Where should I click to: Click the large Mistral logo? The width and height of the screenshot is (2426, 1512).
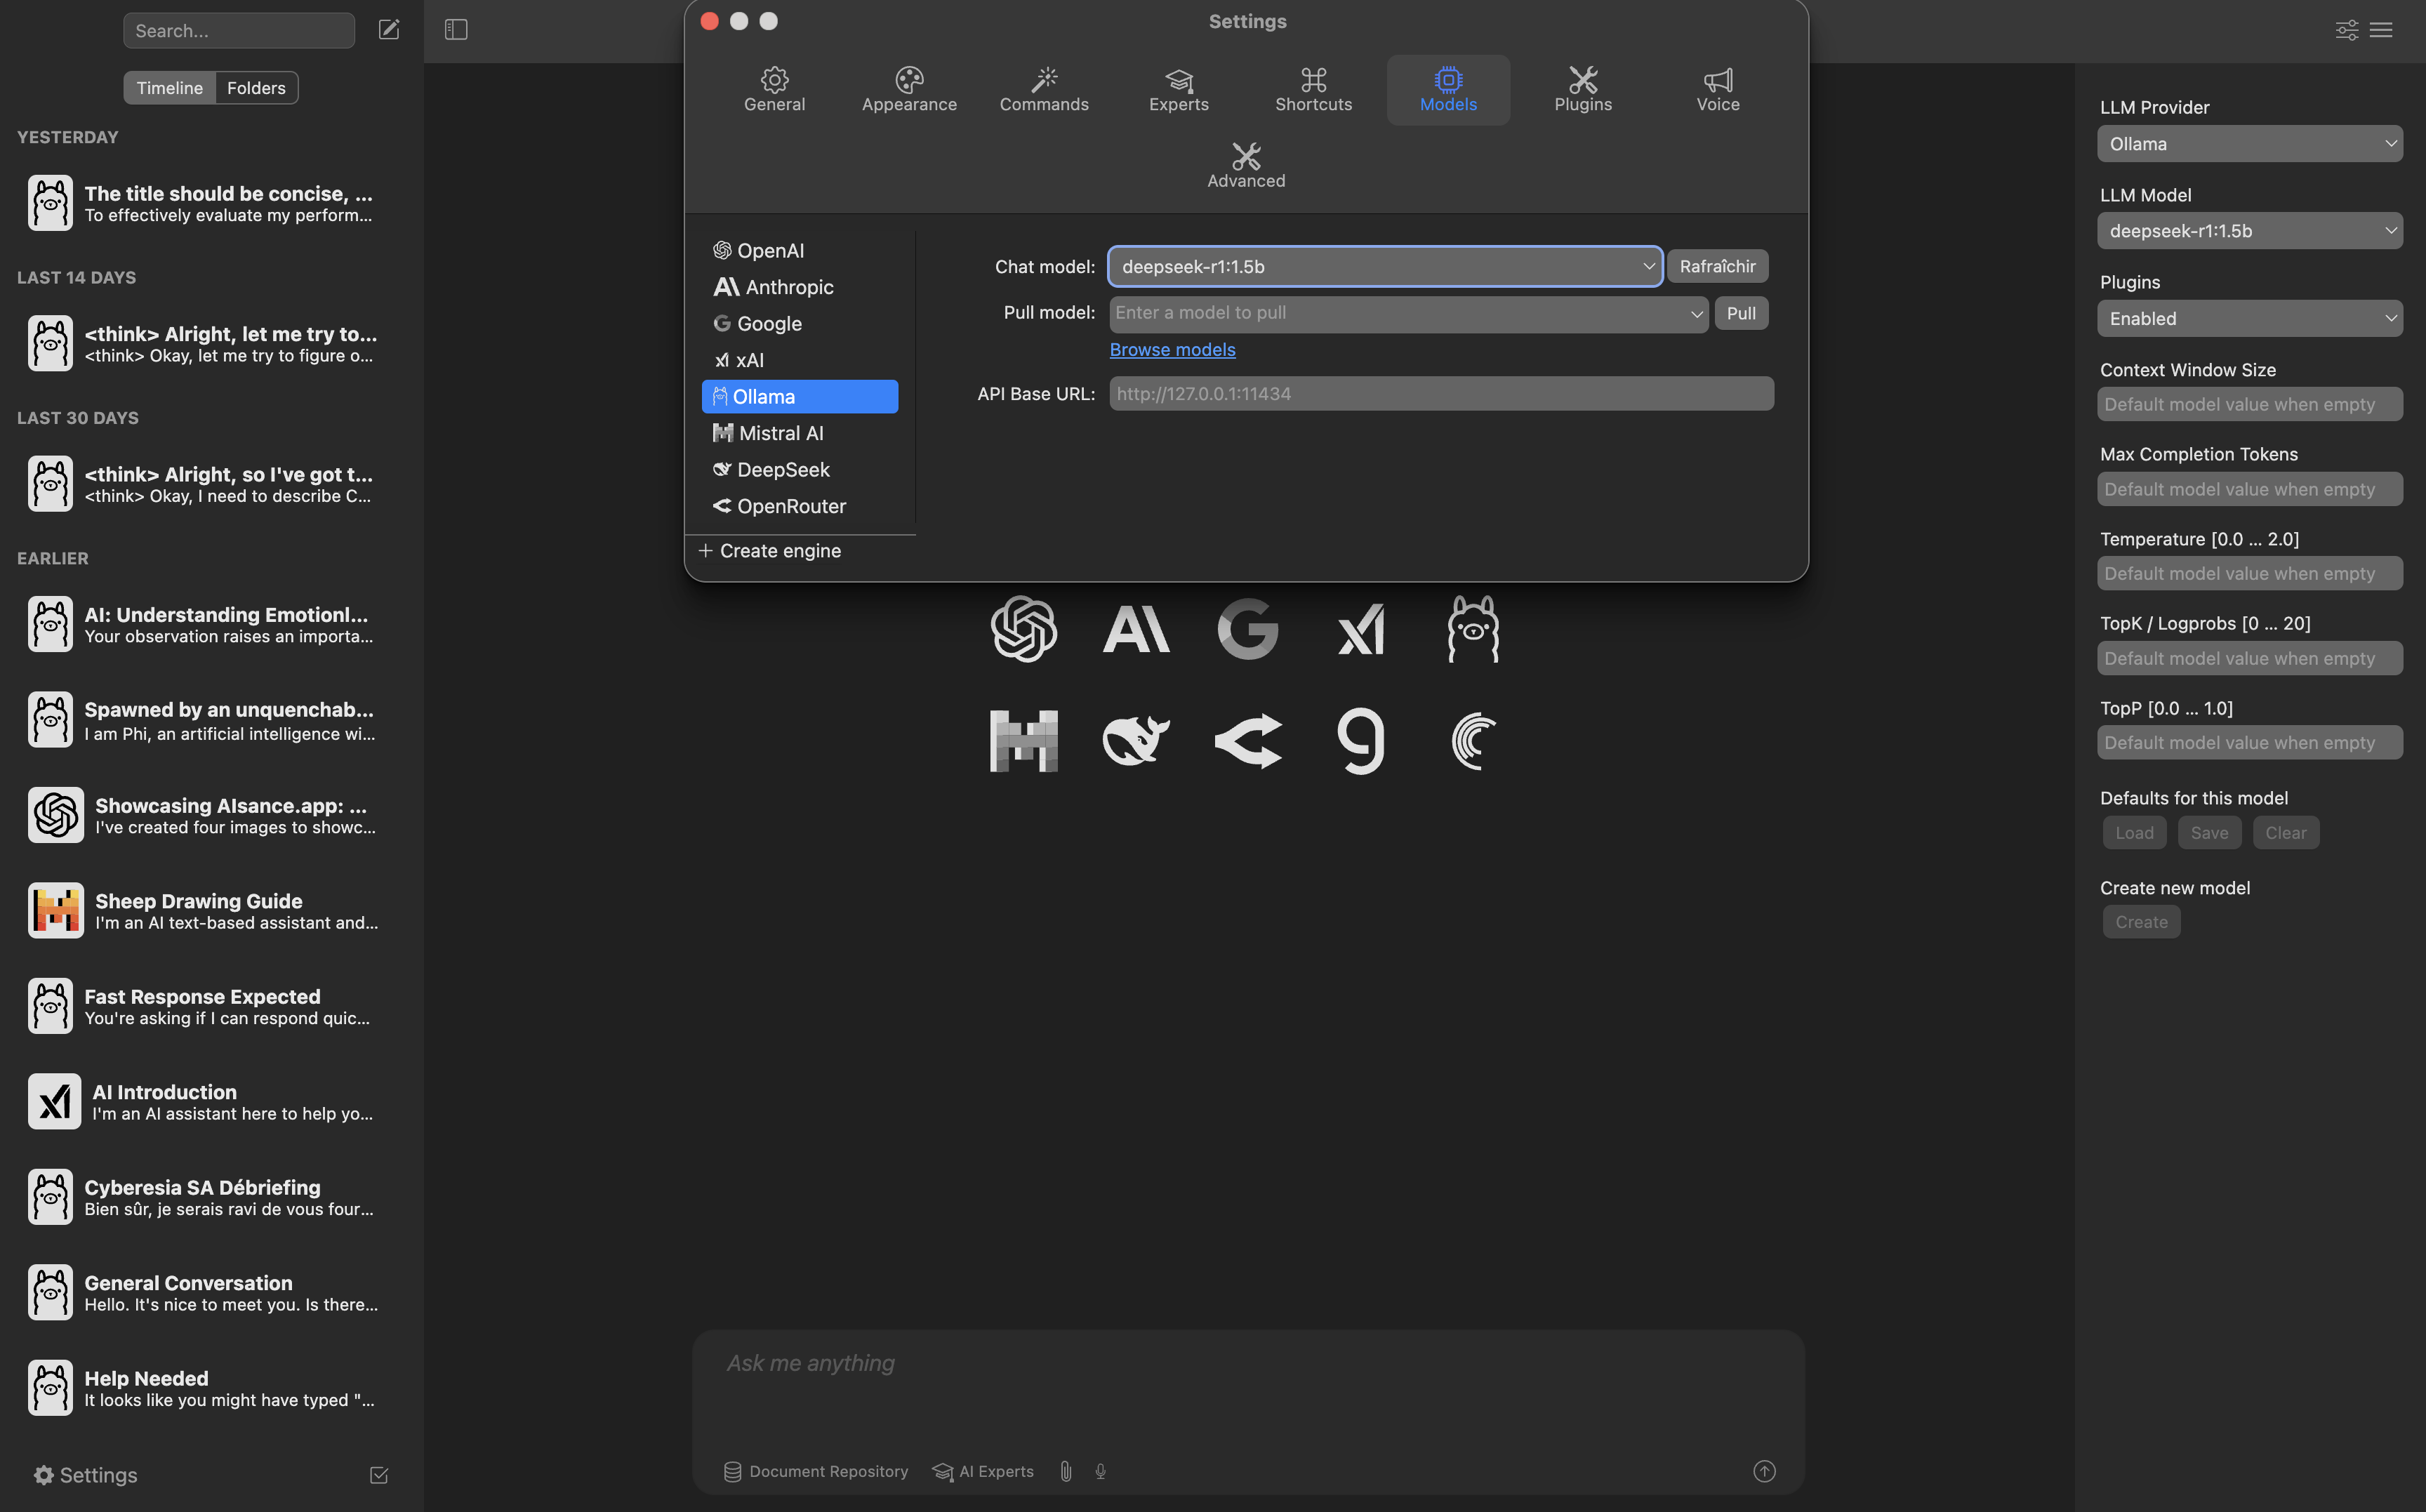(x=1023, y=741)
